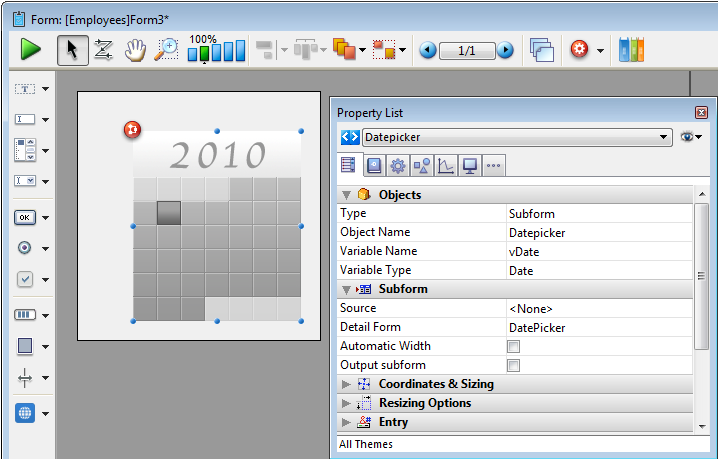Expand the Resizing Options section
The width and height of the screenshot is (718, 459).
[347, 403]
